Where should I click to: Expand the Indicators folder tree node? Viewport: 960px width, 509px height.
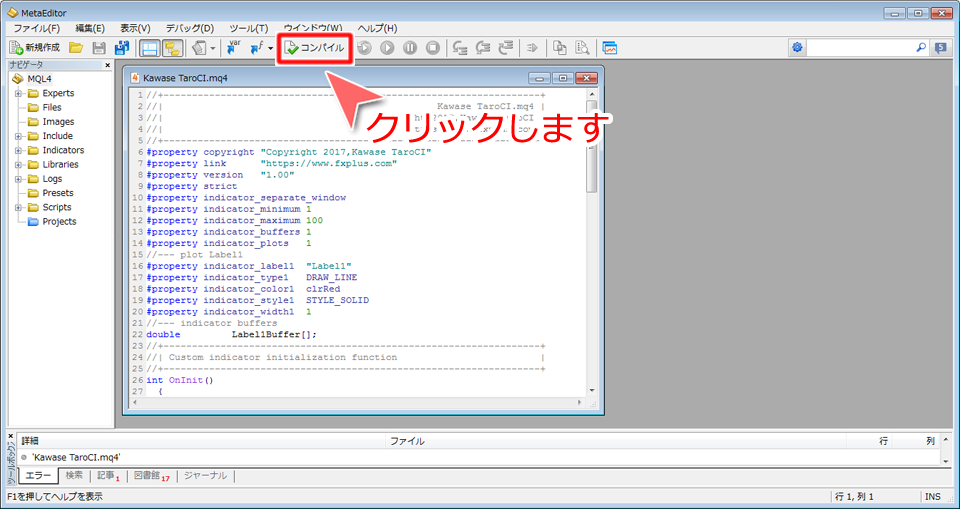pyautogui.click(x=18, y=150)
